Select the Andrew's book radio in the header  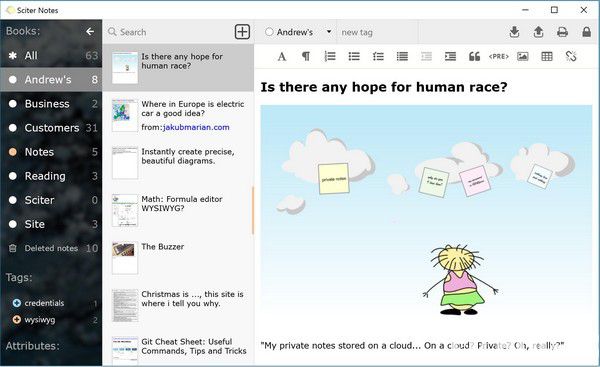[x=269, y=32]
